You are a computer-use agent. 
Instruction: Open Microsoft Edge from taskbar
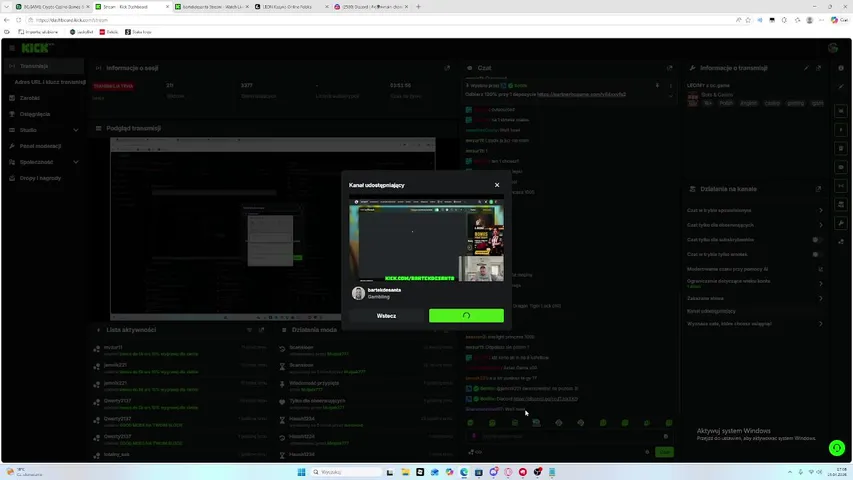coord(464,472)
